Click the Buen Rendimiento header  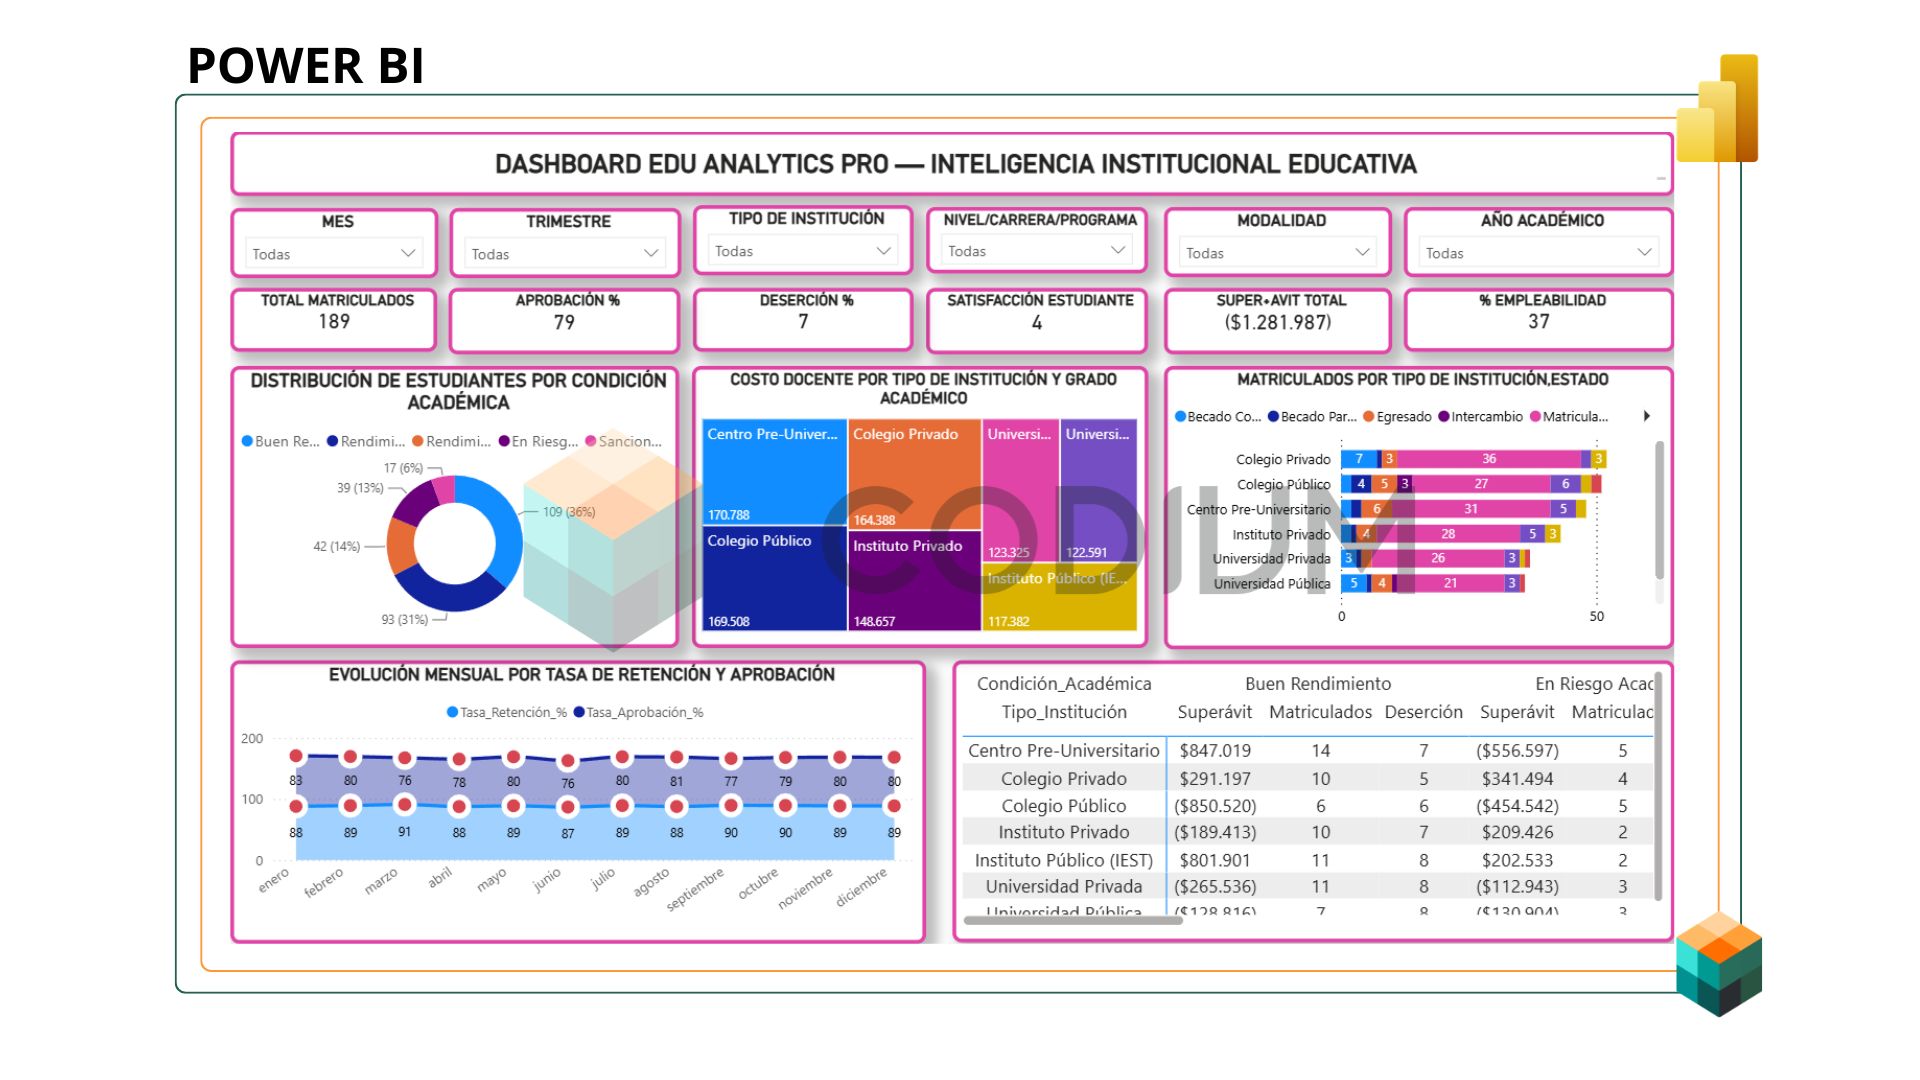pyautogui.click(x=1317, y=684)
